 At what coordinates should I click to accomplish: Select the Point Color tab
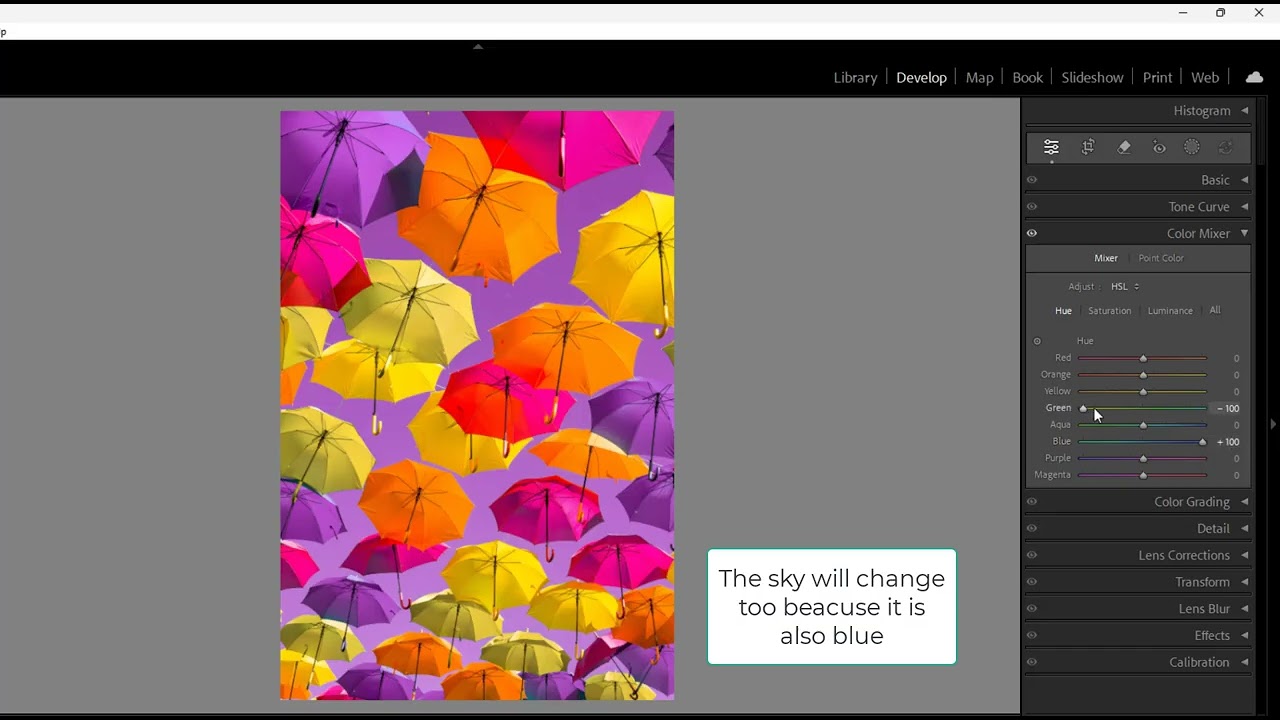click(x=1160, y=258)
